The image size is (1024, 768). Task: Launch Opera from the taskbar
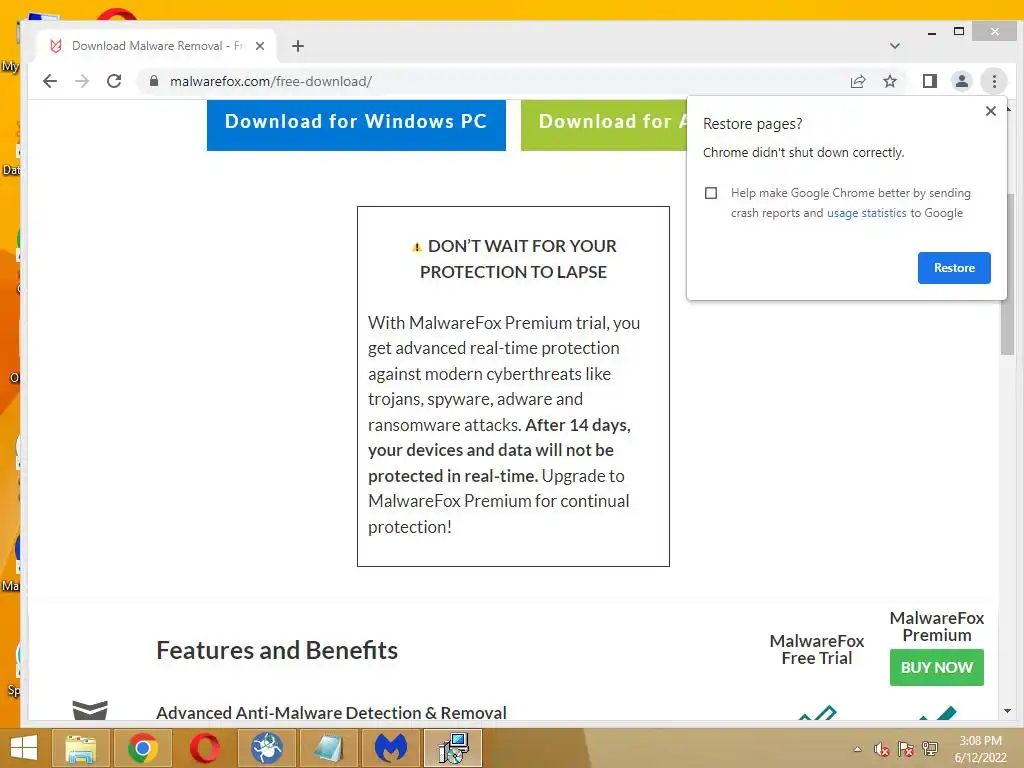coord(204,748)
